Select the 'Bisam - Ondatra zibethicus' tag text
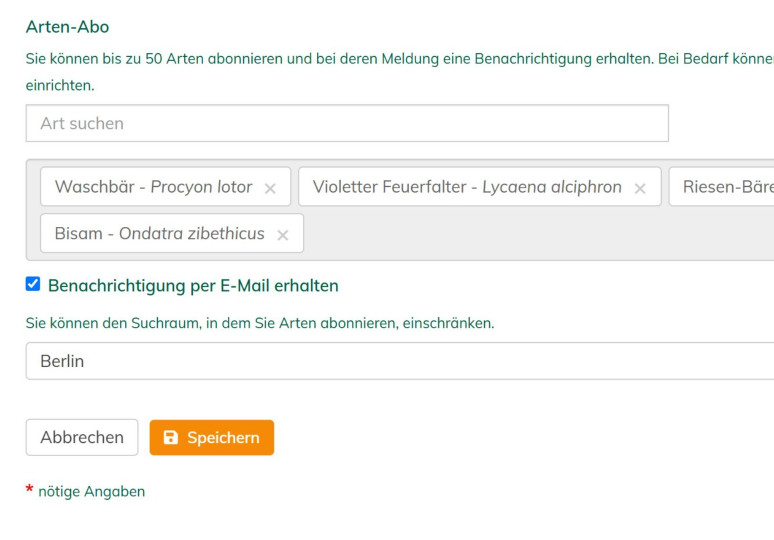This screenshot has width=774, height=540. click(x=159, y=234)
